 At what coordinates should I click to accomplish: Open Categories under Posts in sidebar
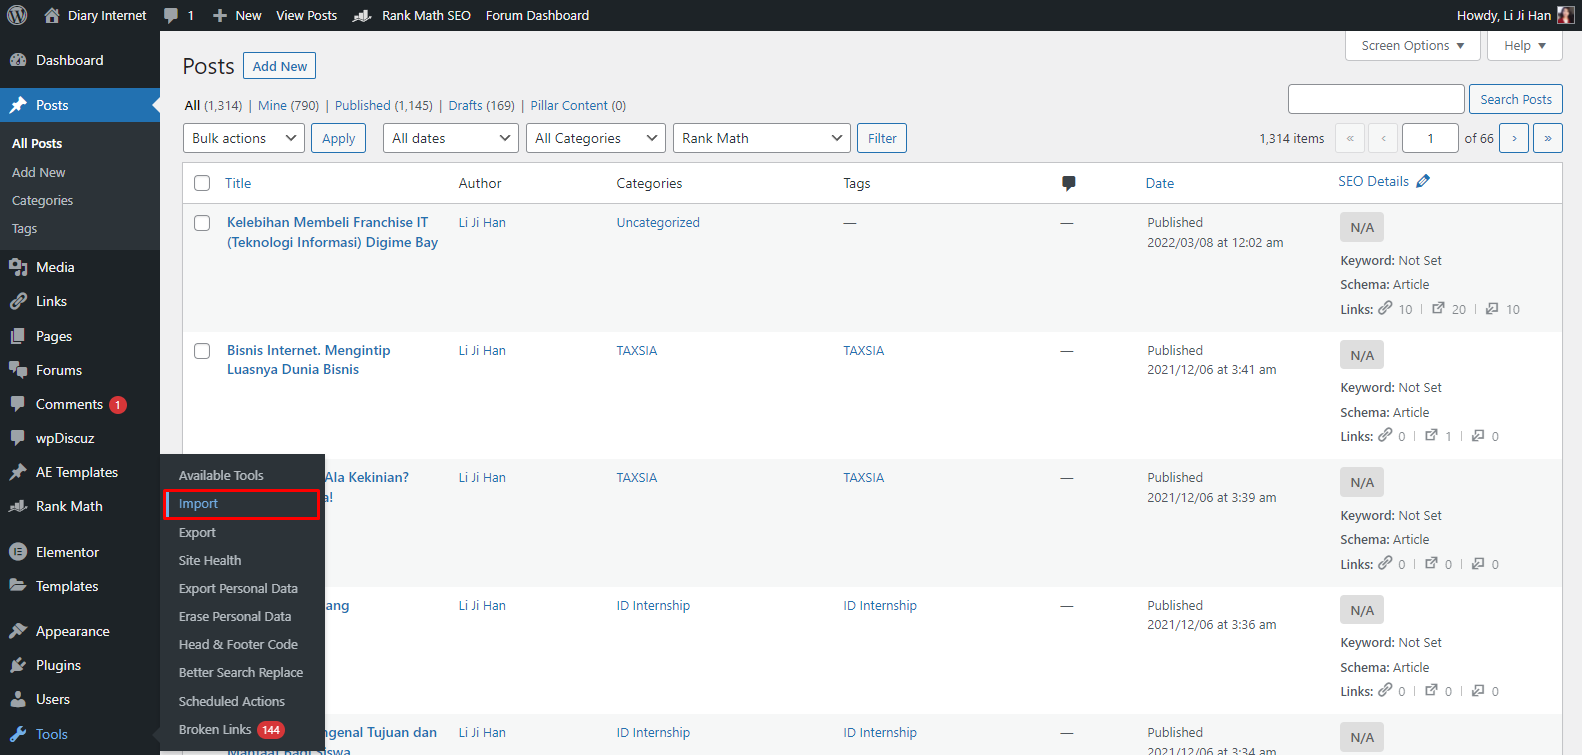(x=42, y=200)
